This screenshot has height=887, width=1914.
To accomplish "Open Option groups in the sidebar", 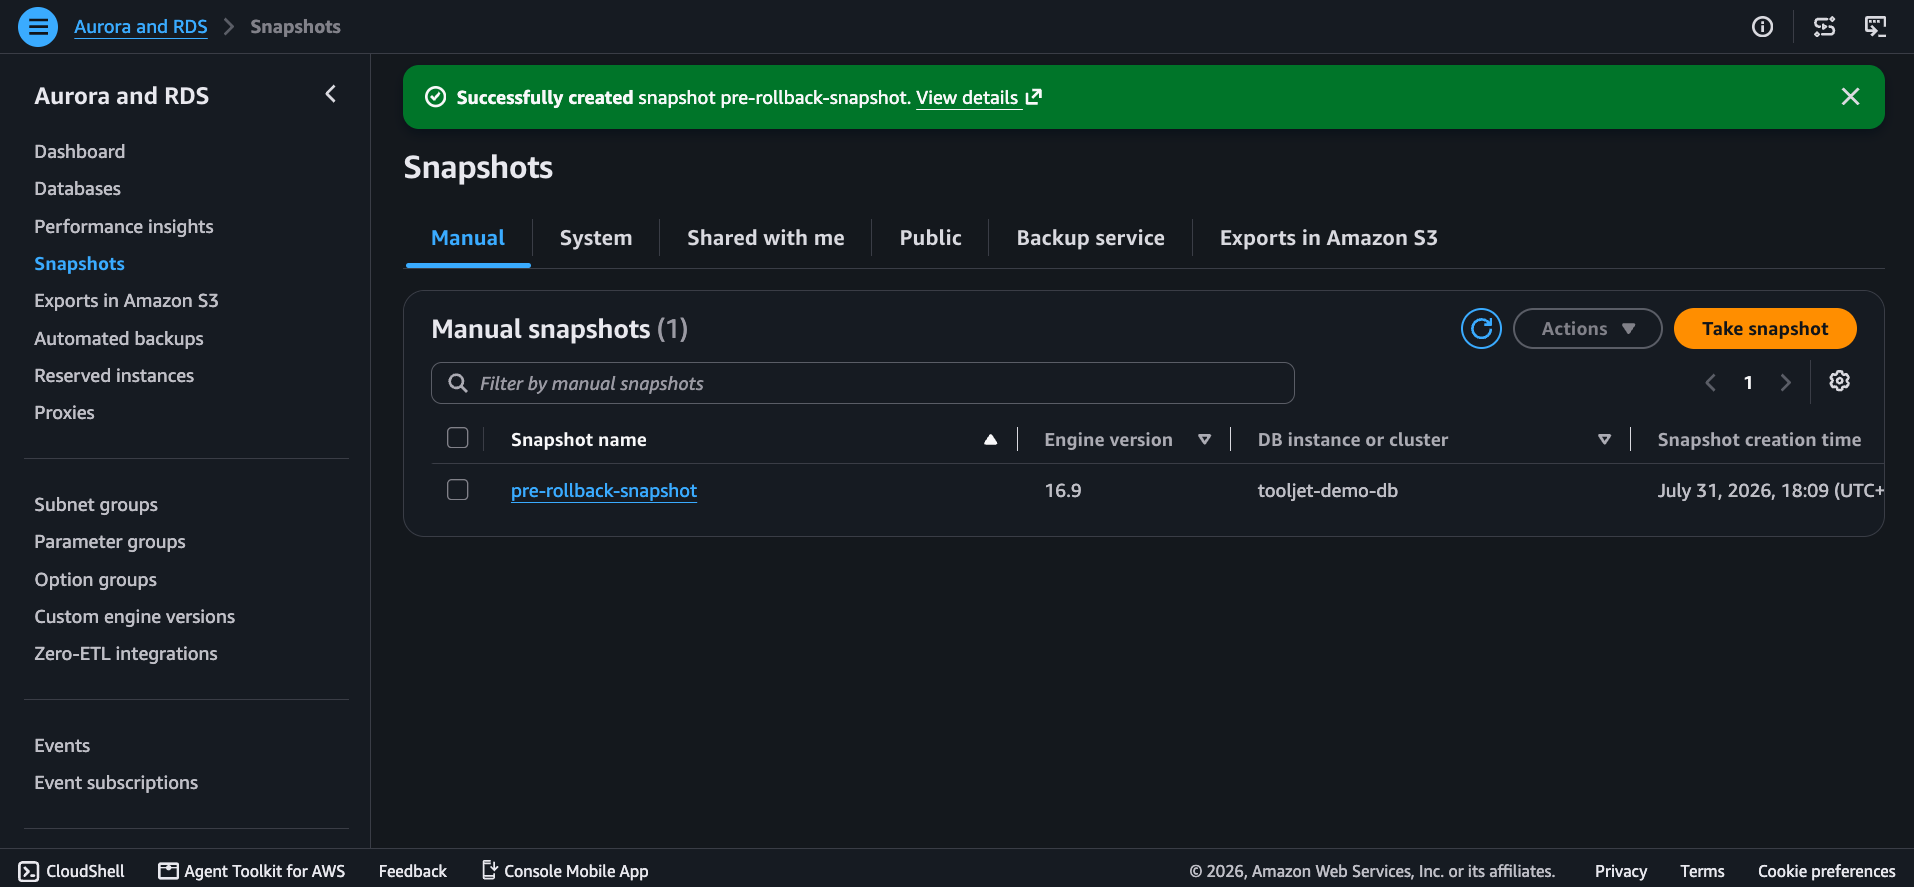I will [95, 579].
